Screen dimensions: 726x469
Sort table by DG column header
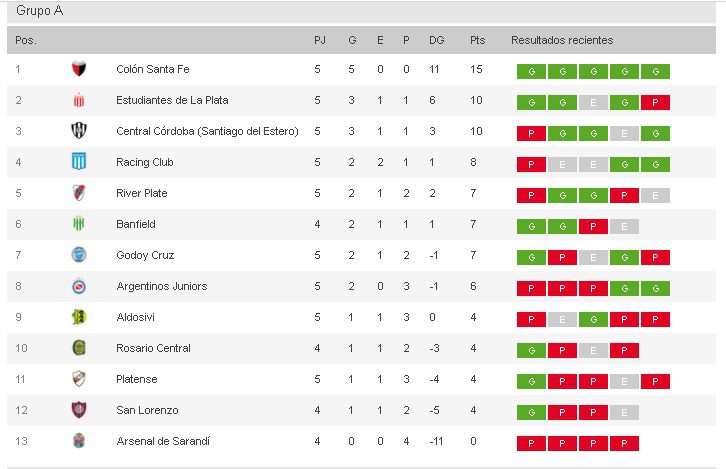click(x=436, y=41)
